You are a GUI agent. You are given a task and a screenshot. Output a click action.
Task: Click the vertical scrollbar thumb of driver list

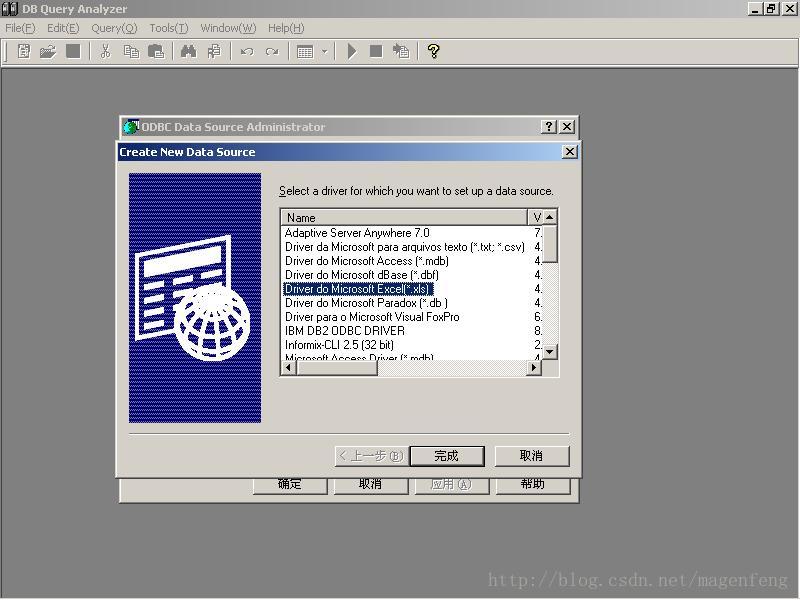tap(549, 244)
